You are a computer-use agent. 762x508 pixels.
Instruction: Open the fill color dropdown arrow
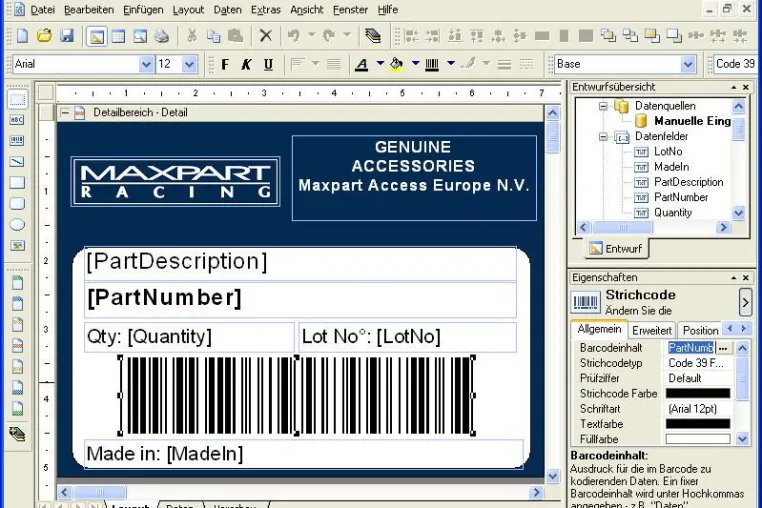point(416,63)
